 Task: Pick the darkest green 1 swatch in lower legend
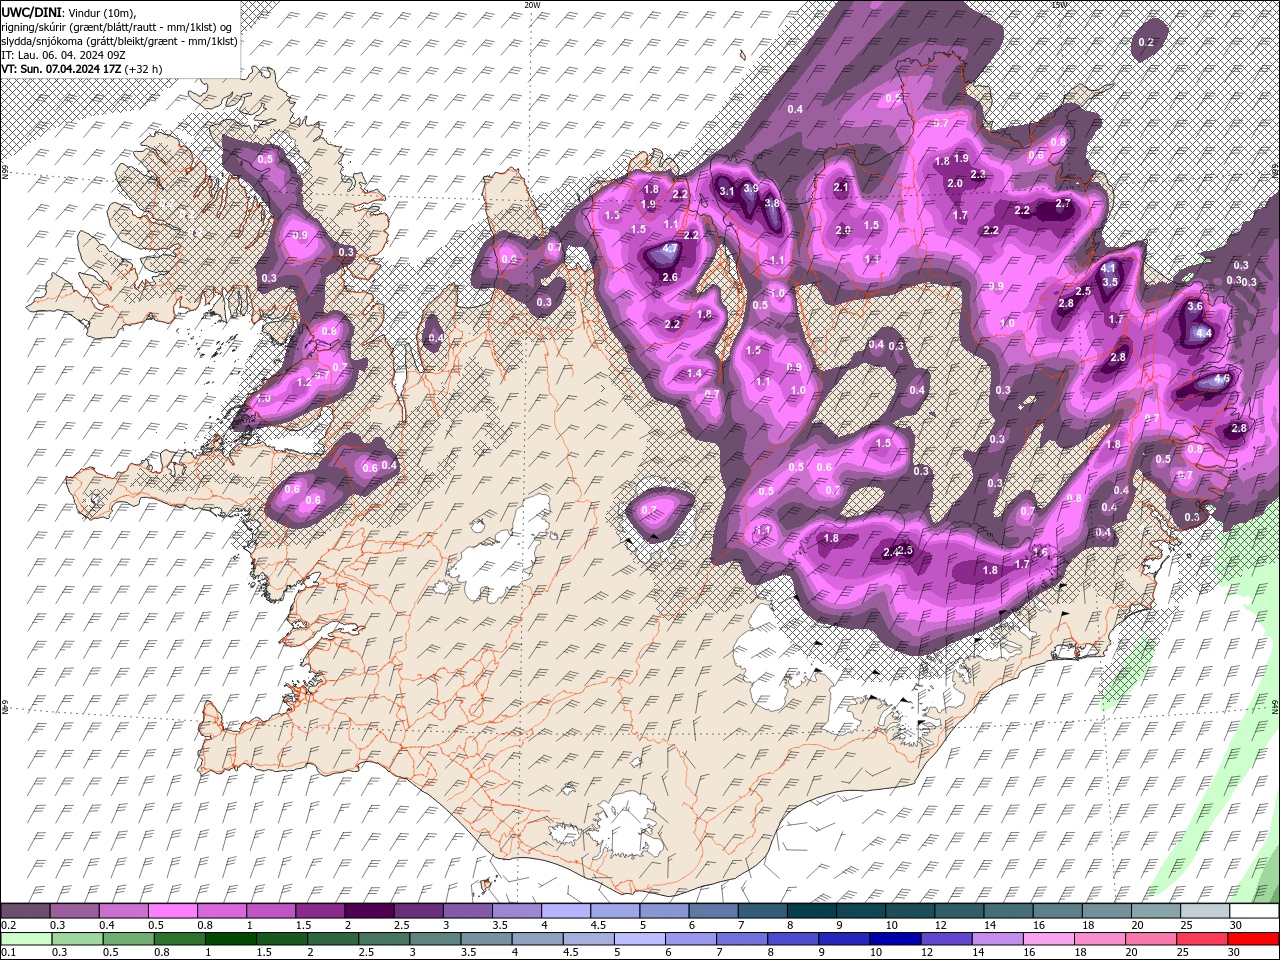click(230, 940)
